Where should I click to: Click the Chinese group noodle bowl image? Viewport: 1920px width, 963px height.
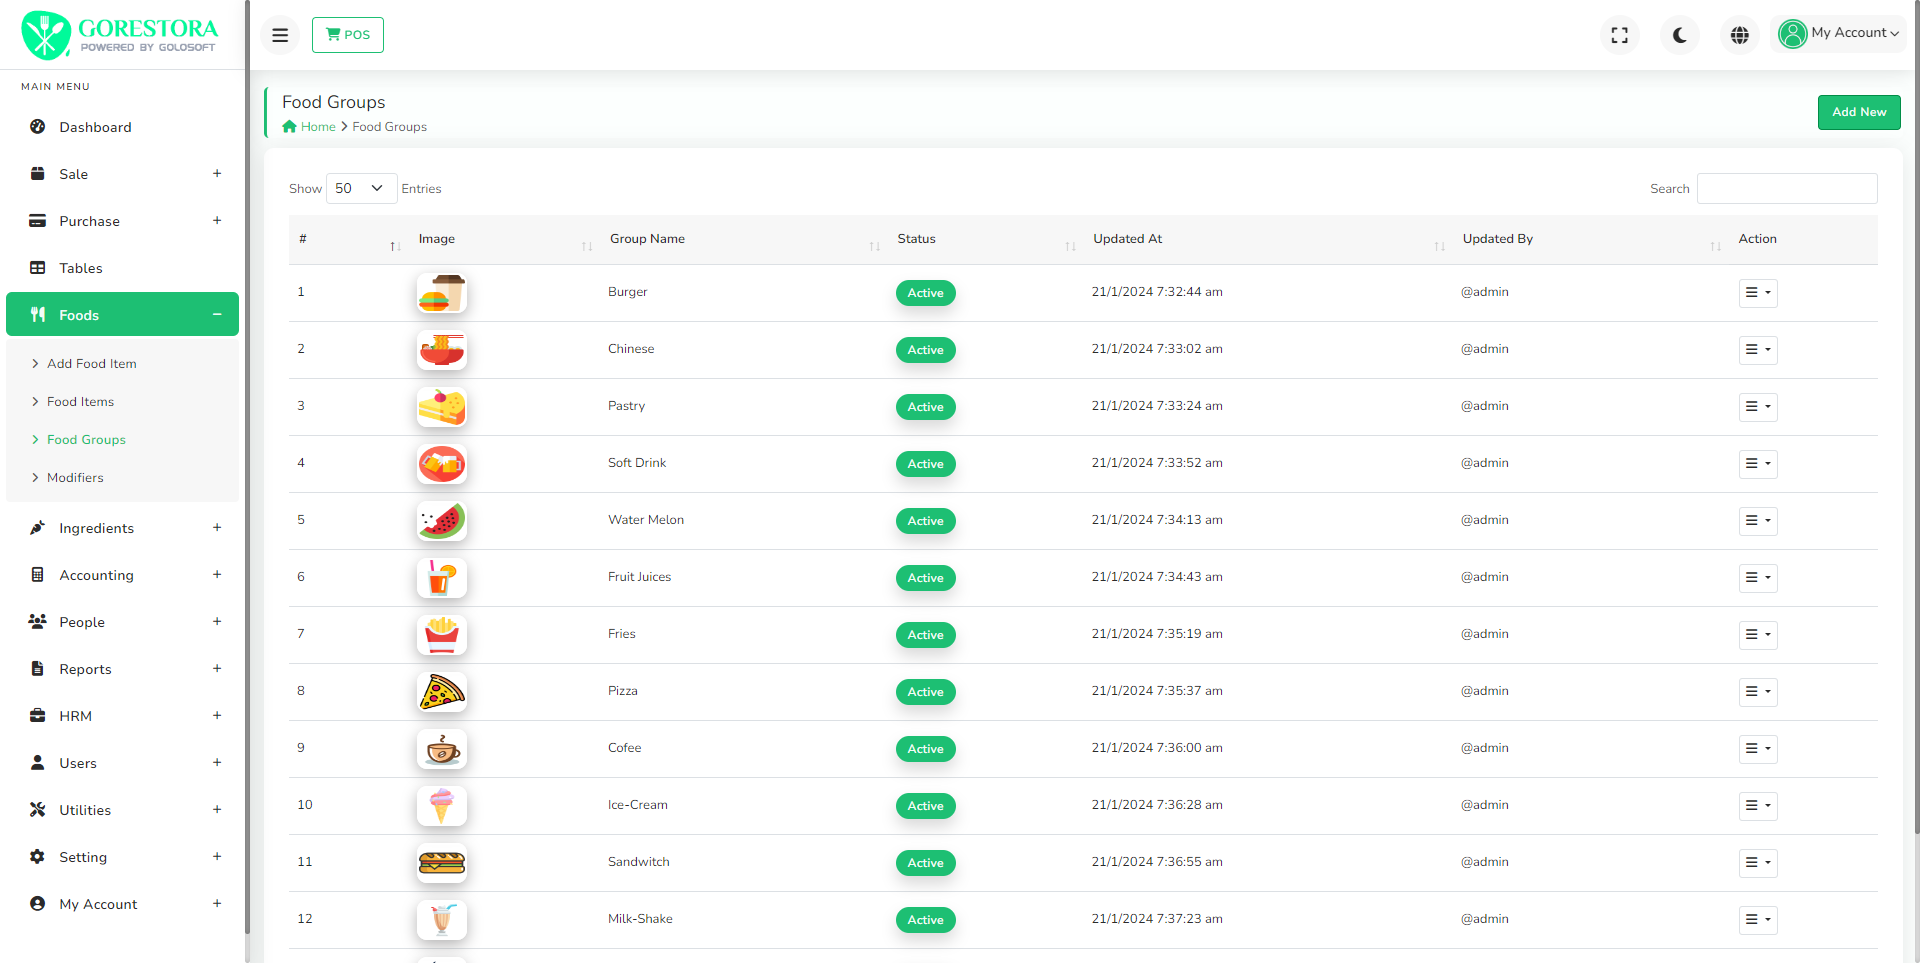[442, 350]
